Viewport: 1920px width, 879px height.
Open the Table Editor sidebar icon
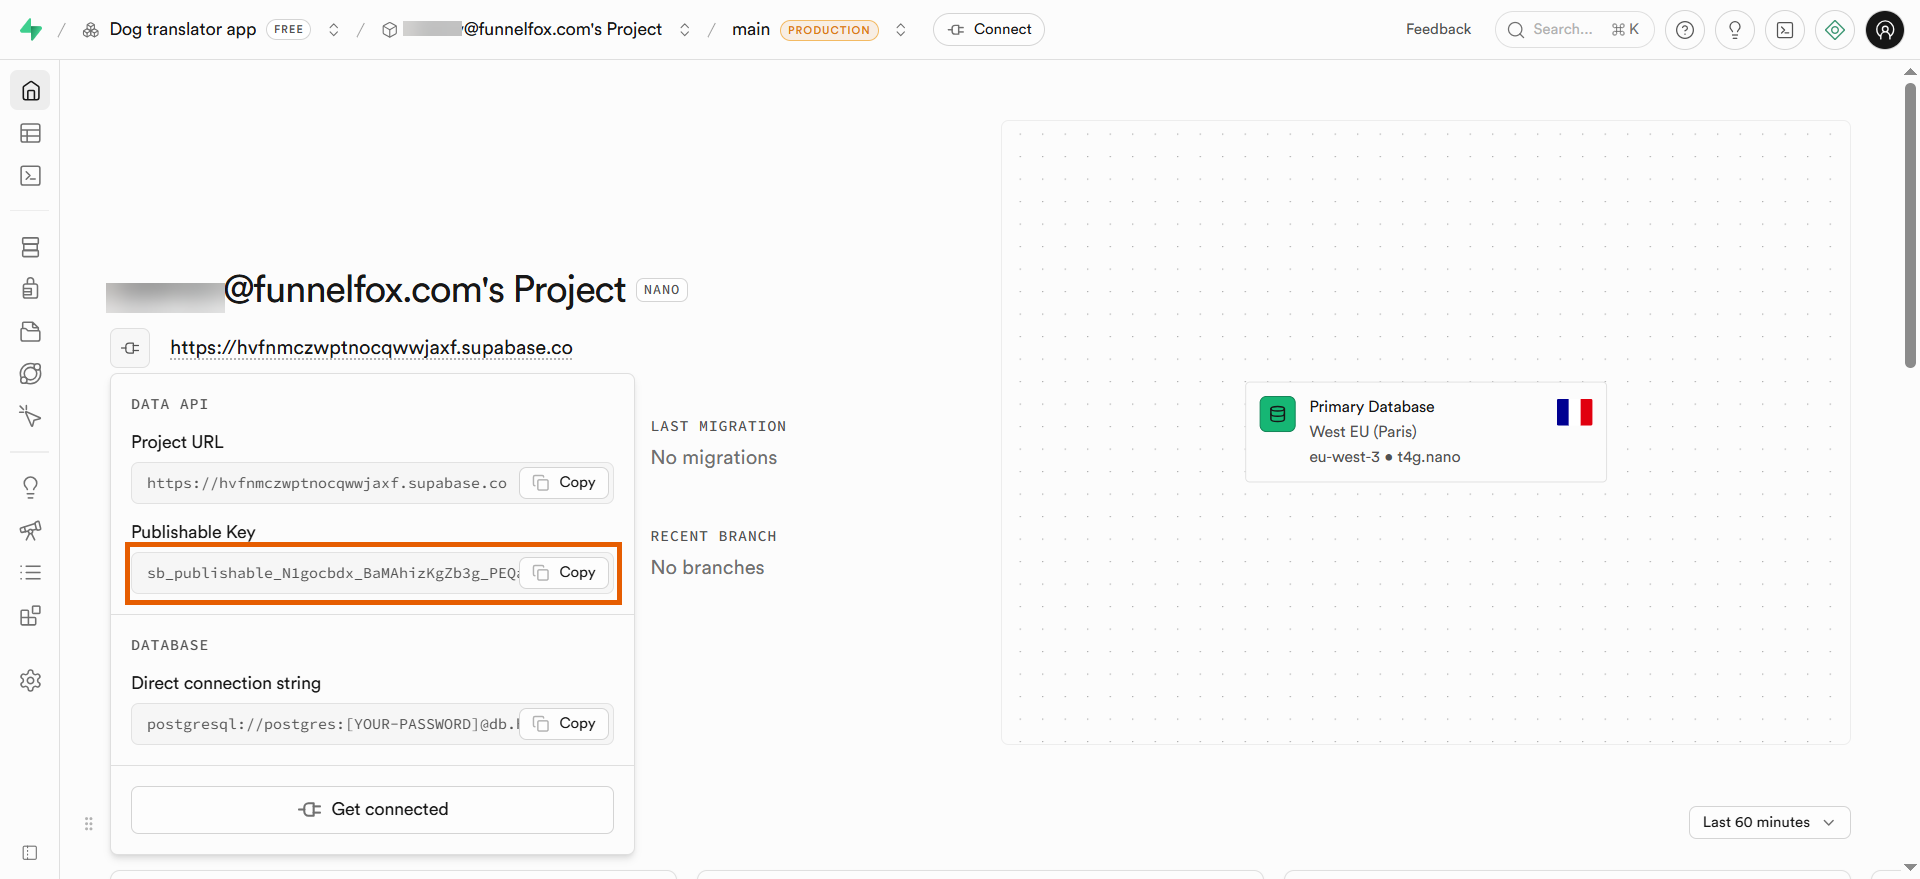pyautogui.click(x=31, y=133)
